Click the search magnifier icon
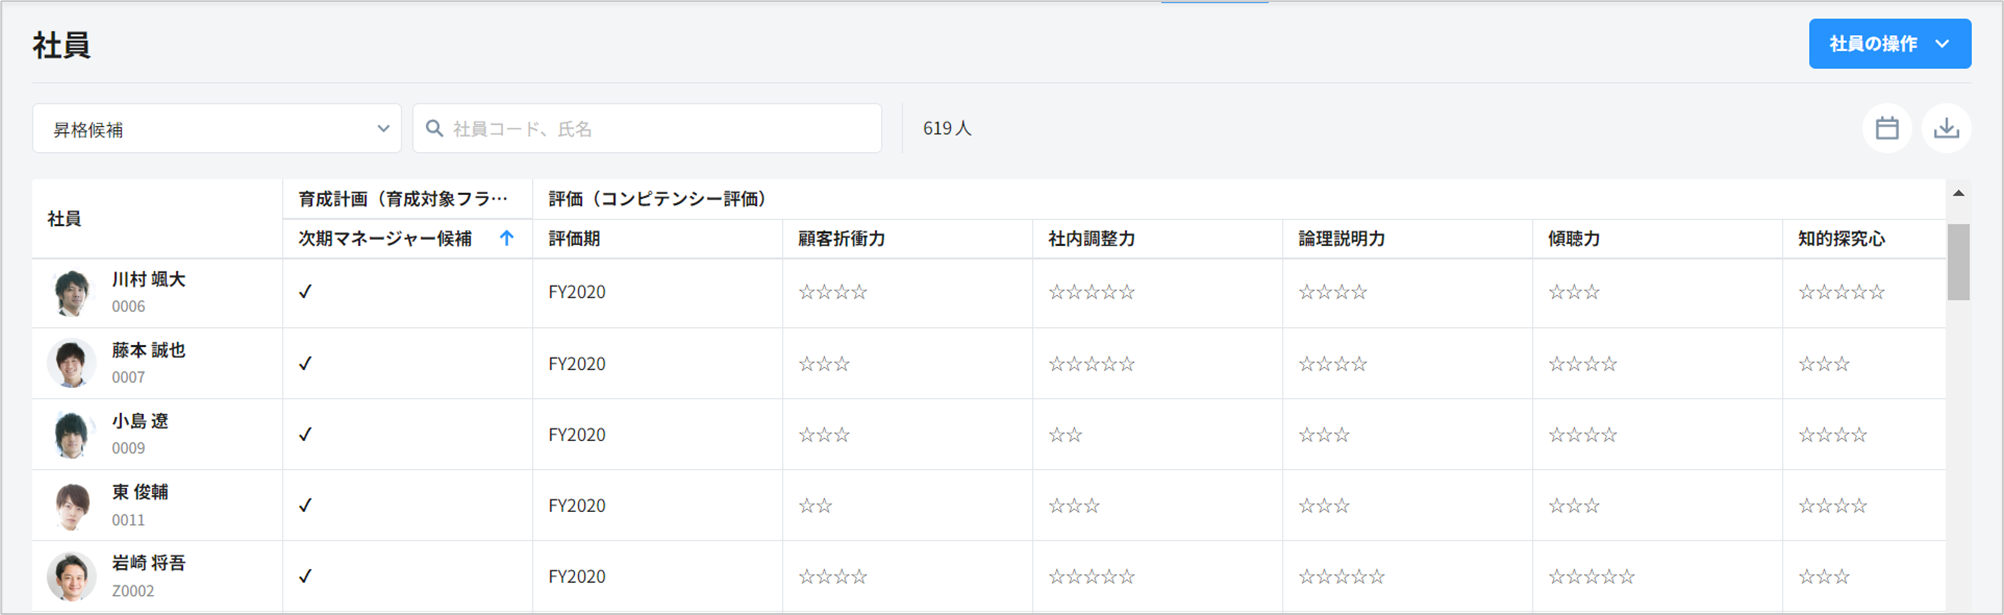 click(434, 129)
